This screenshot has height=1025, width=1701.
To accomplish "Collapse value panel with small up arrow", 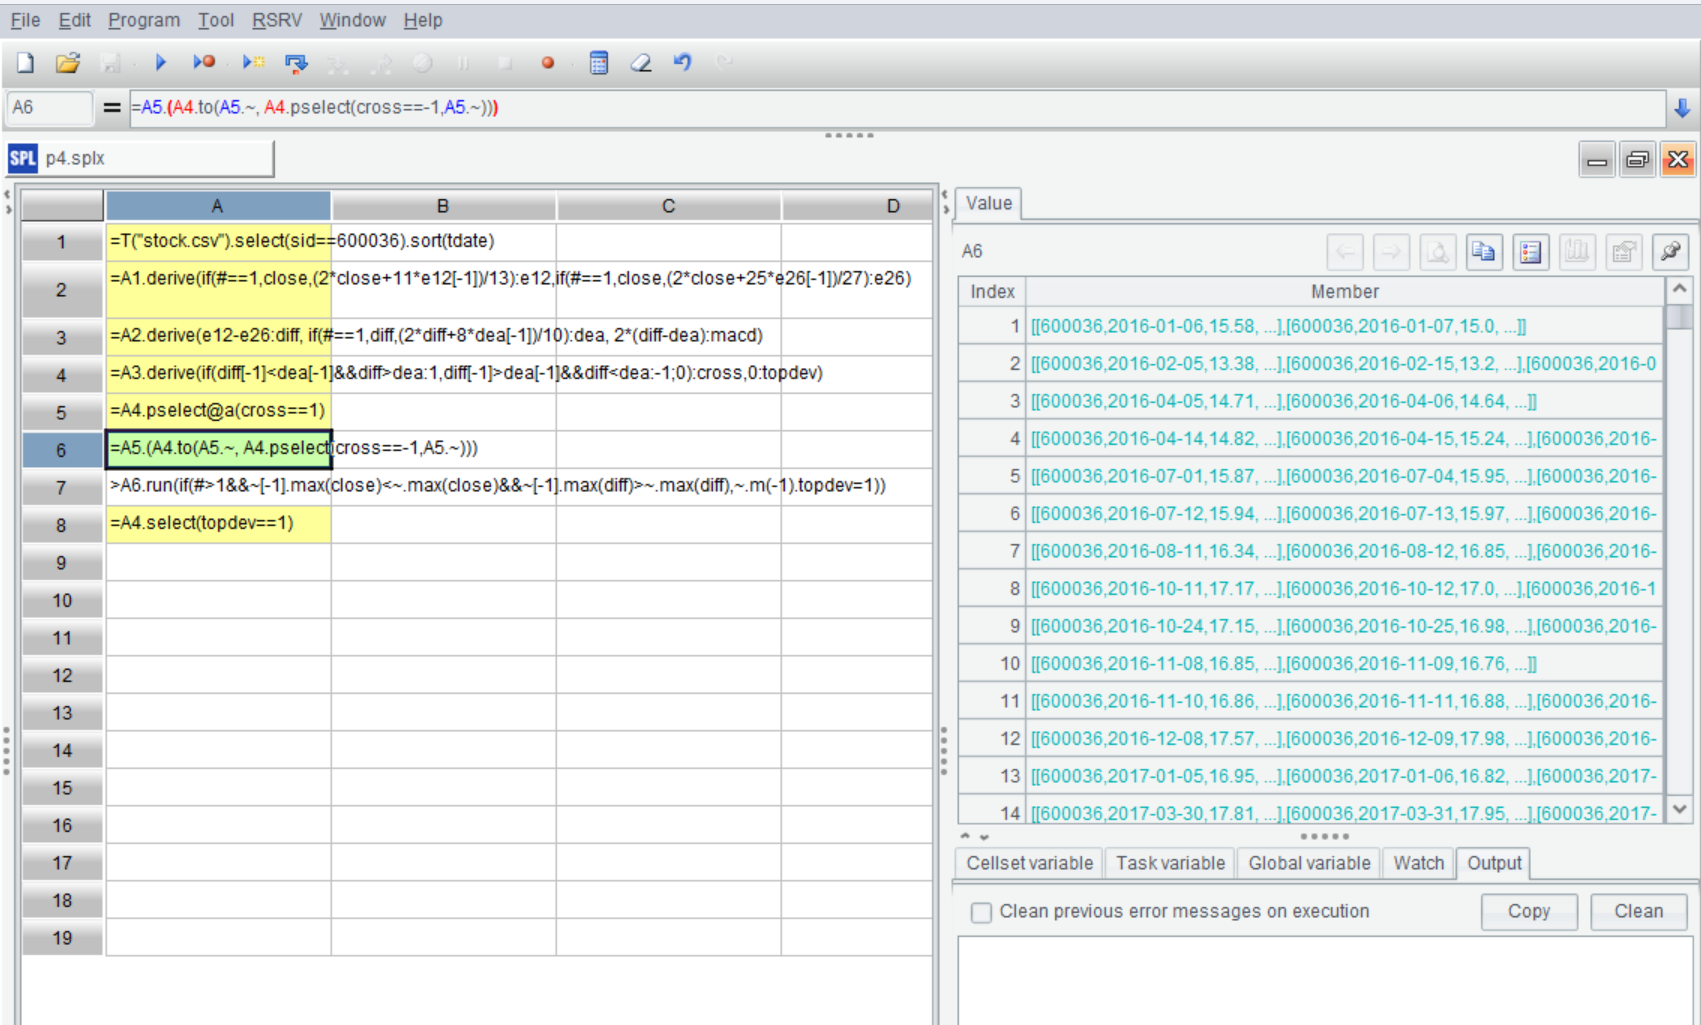I will 965,836.
